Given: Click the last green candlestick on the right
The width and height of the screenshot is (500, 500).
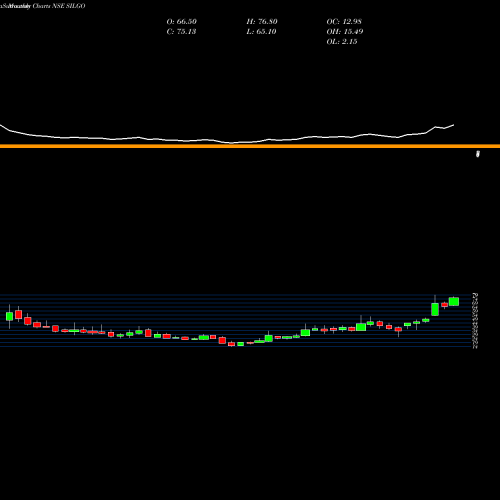Looking at the screenshot, I should pyautogui.click(x=454, y=301).
